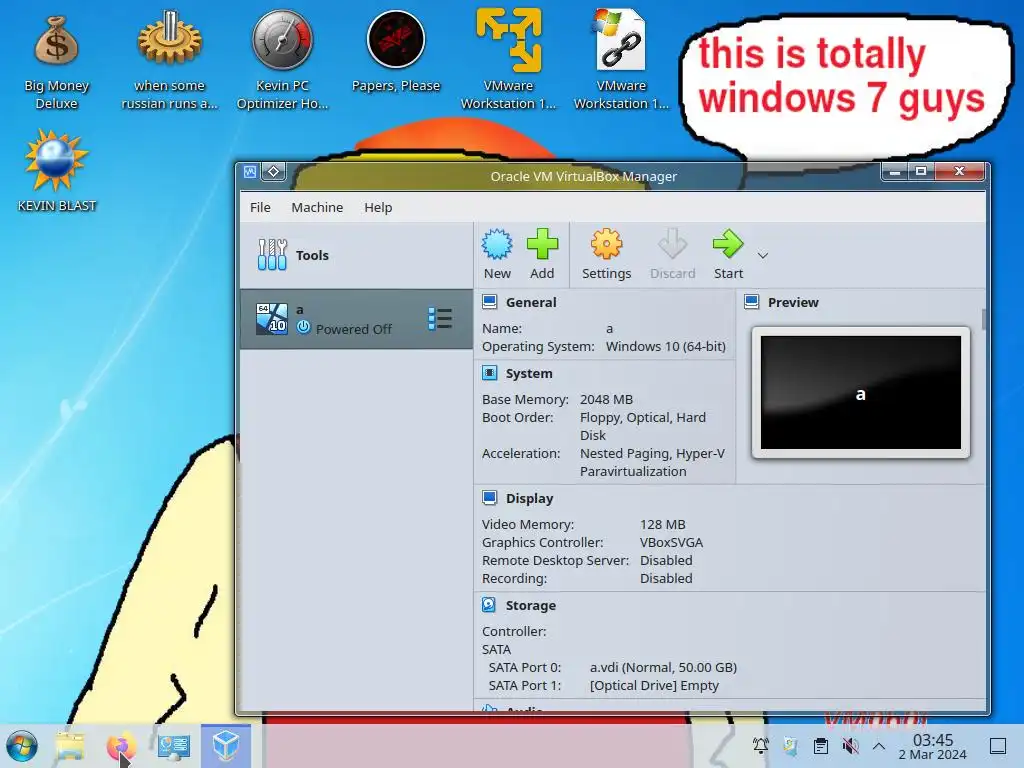Open 'when some russian runs a...' desktop icon
Screen dimensions: 1024x768
(169, 62)
